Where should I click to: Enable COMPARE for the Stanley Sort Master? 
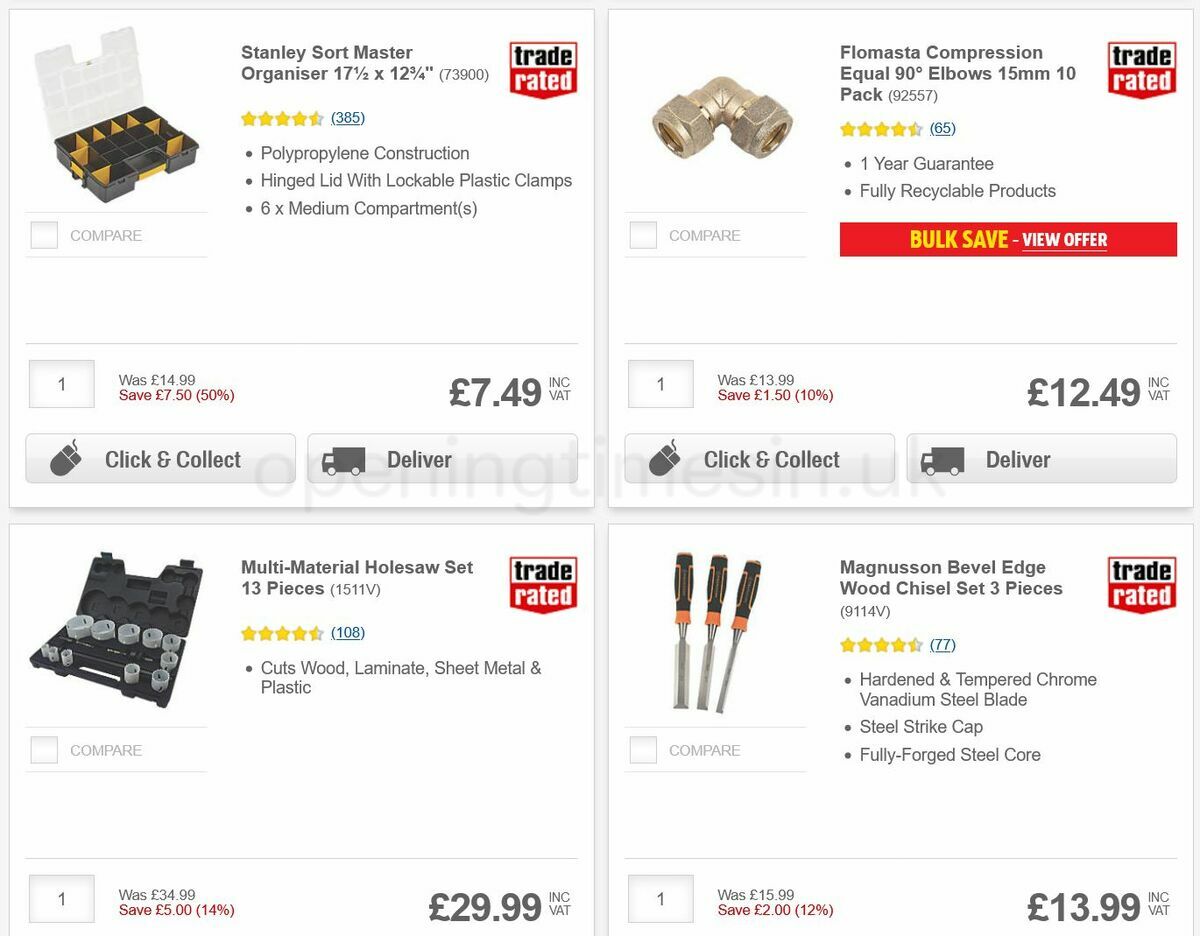pos(43,234)
